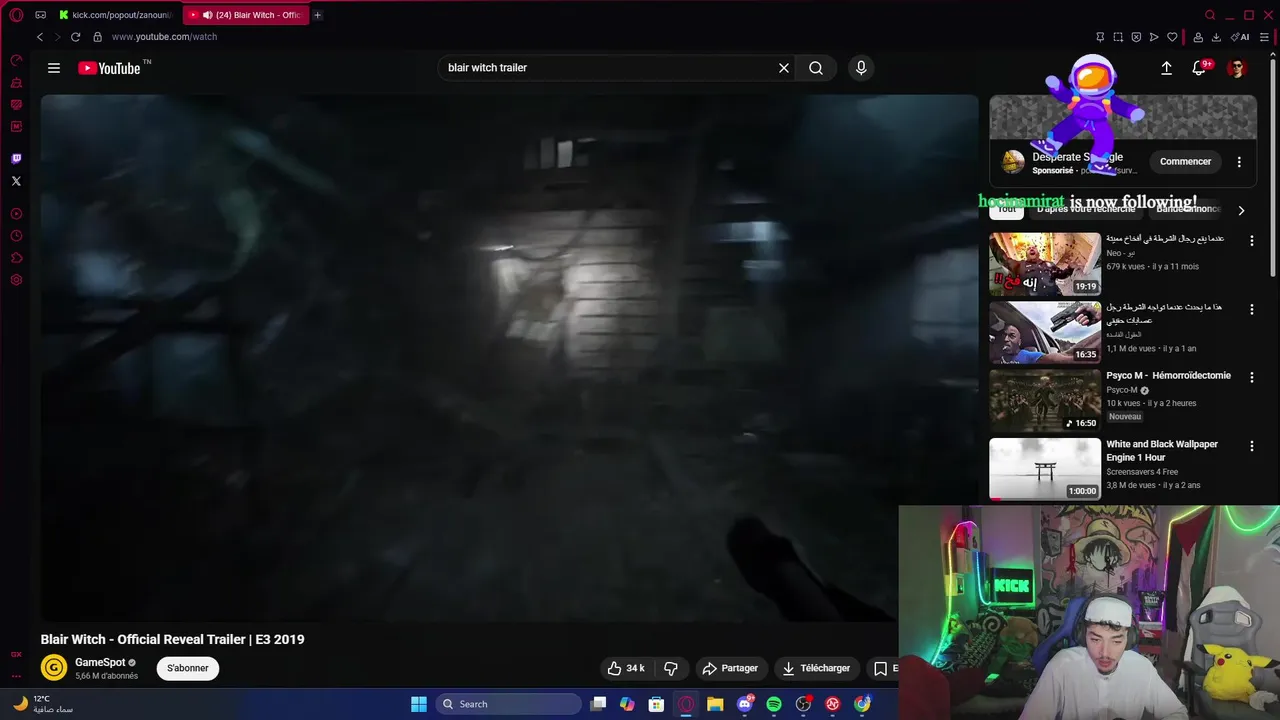Go back with the browser back arrow
Screen dimensions: 1280x720
40,37
